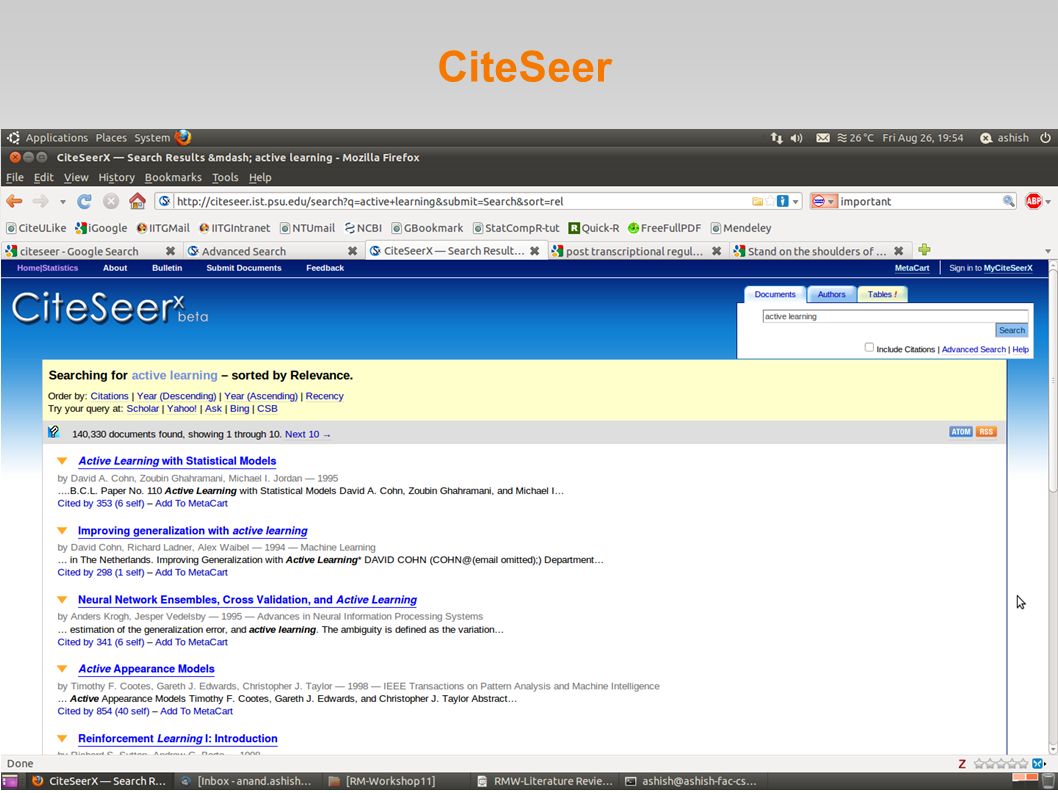Click the ATOM feed icon
1058x793 pixels.
click(x=960, y=432)
